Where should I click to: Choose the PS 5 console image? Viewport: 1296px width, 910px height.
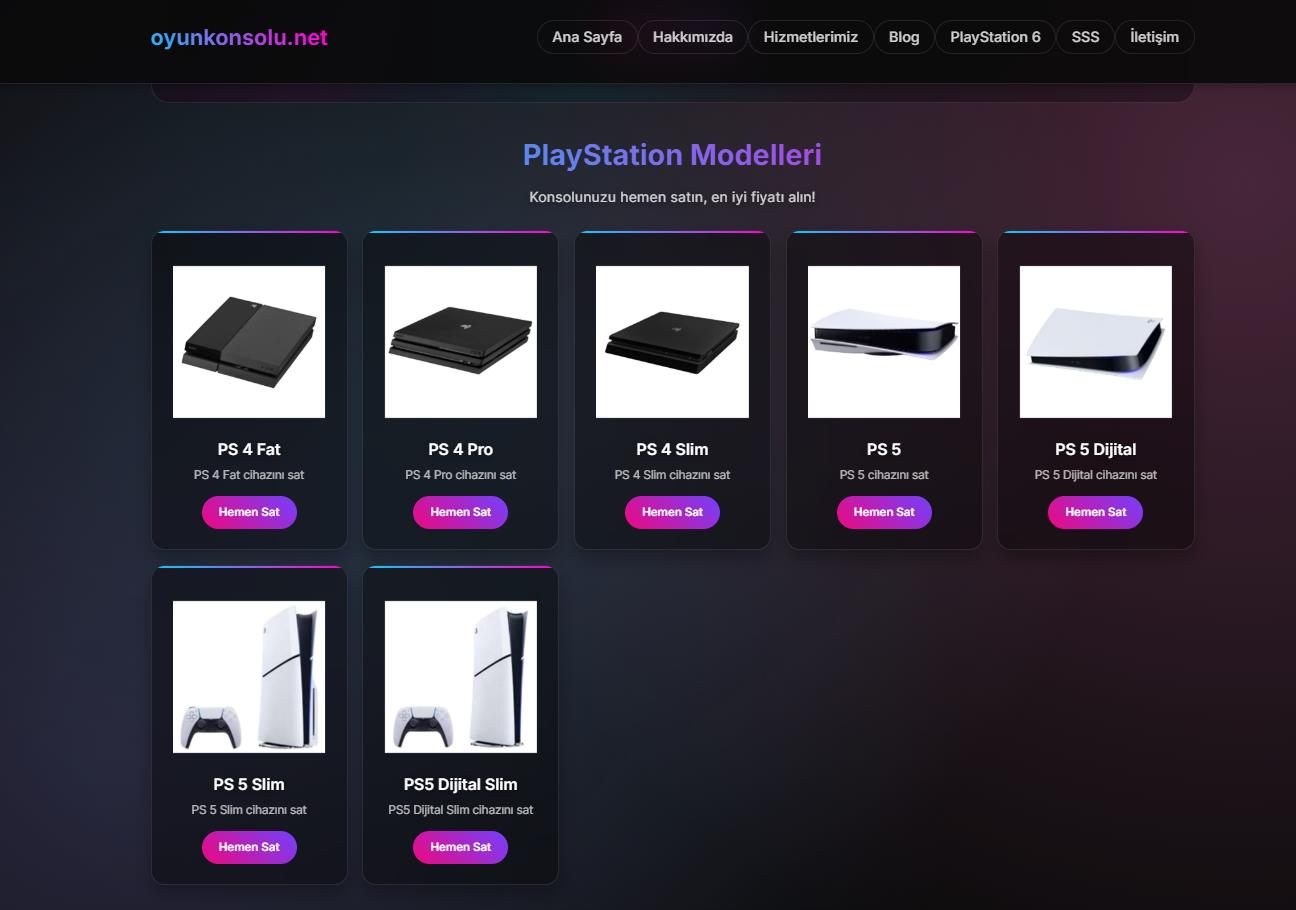click(x=884, y=342)
